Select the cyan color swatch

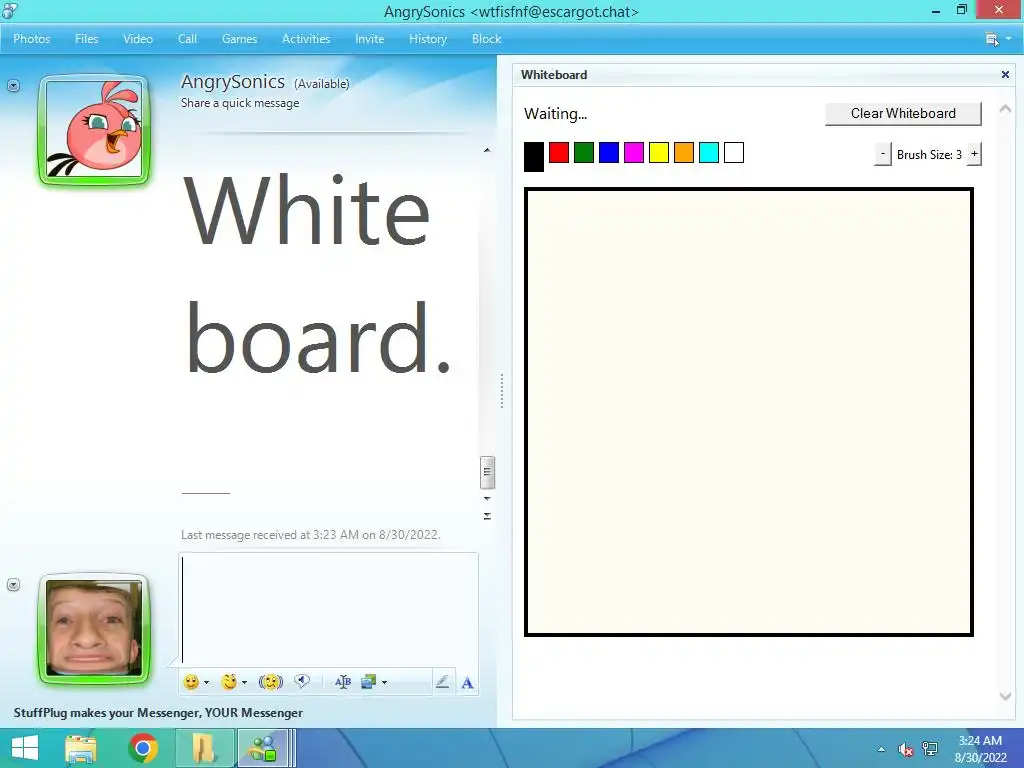[x=709, y=153]
